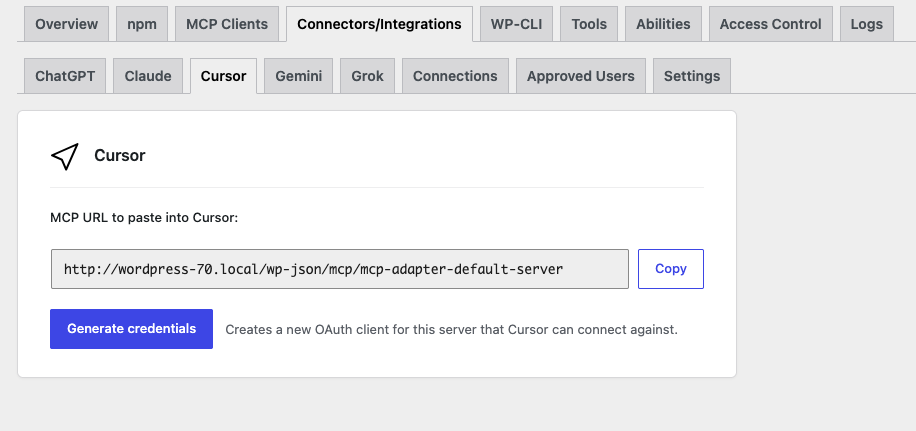Copy the MCP URL

671,269
